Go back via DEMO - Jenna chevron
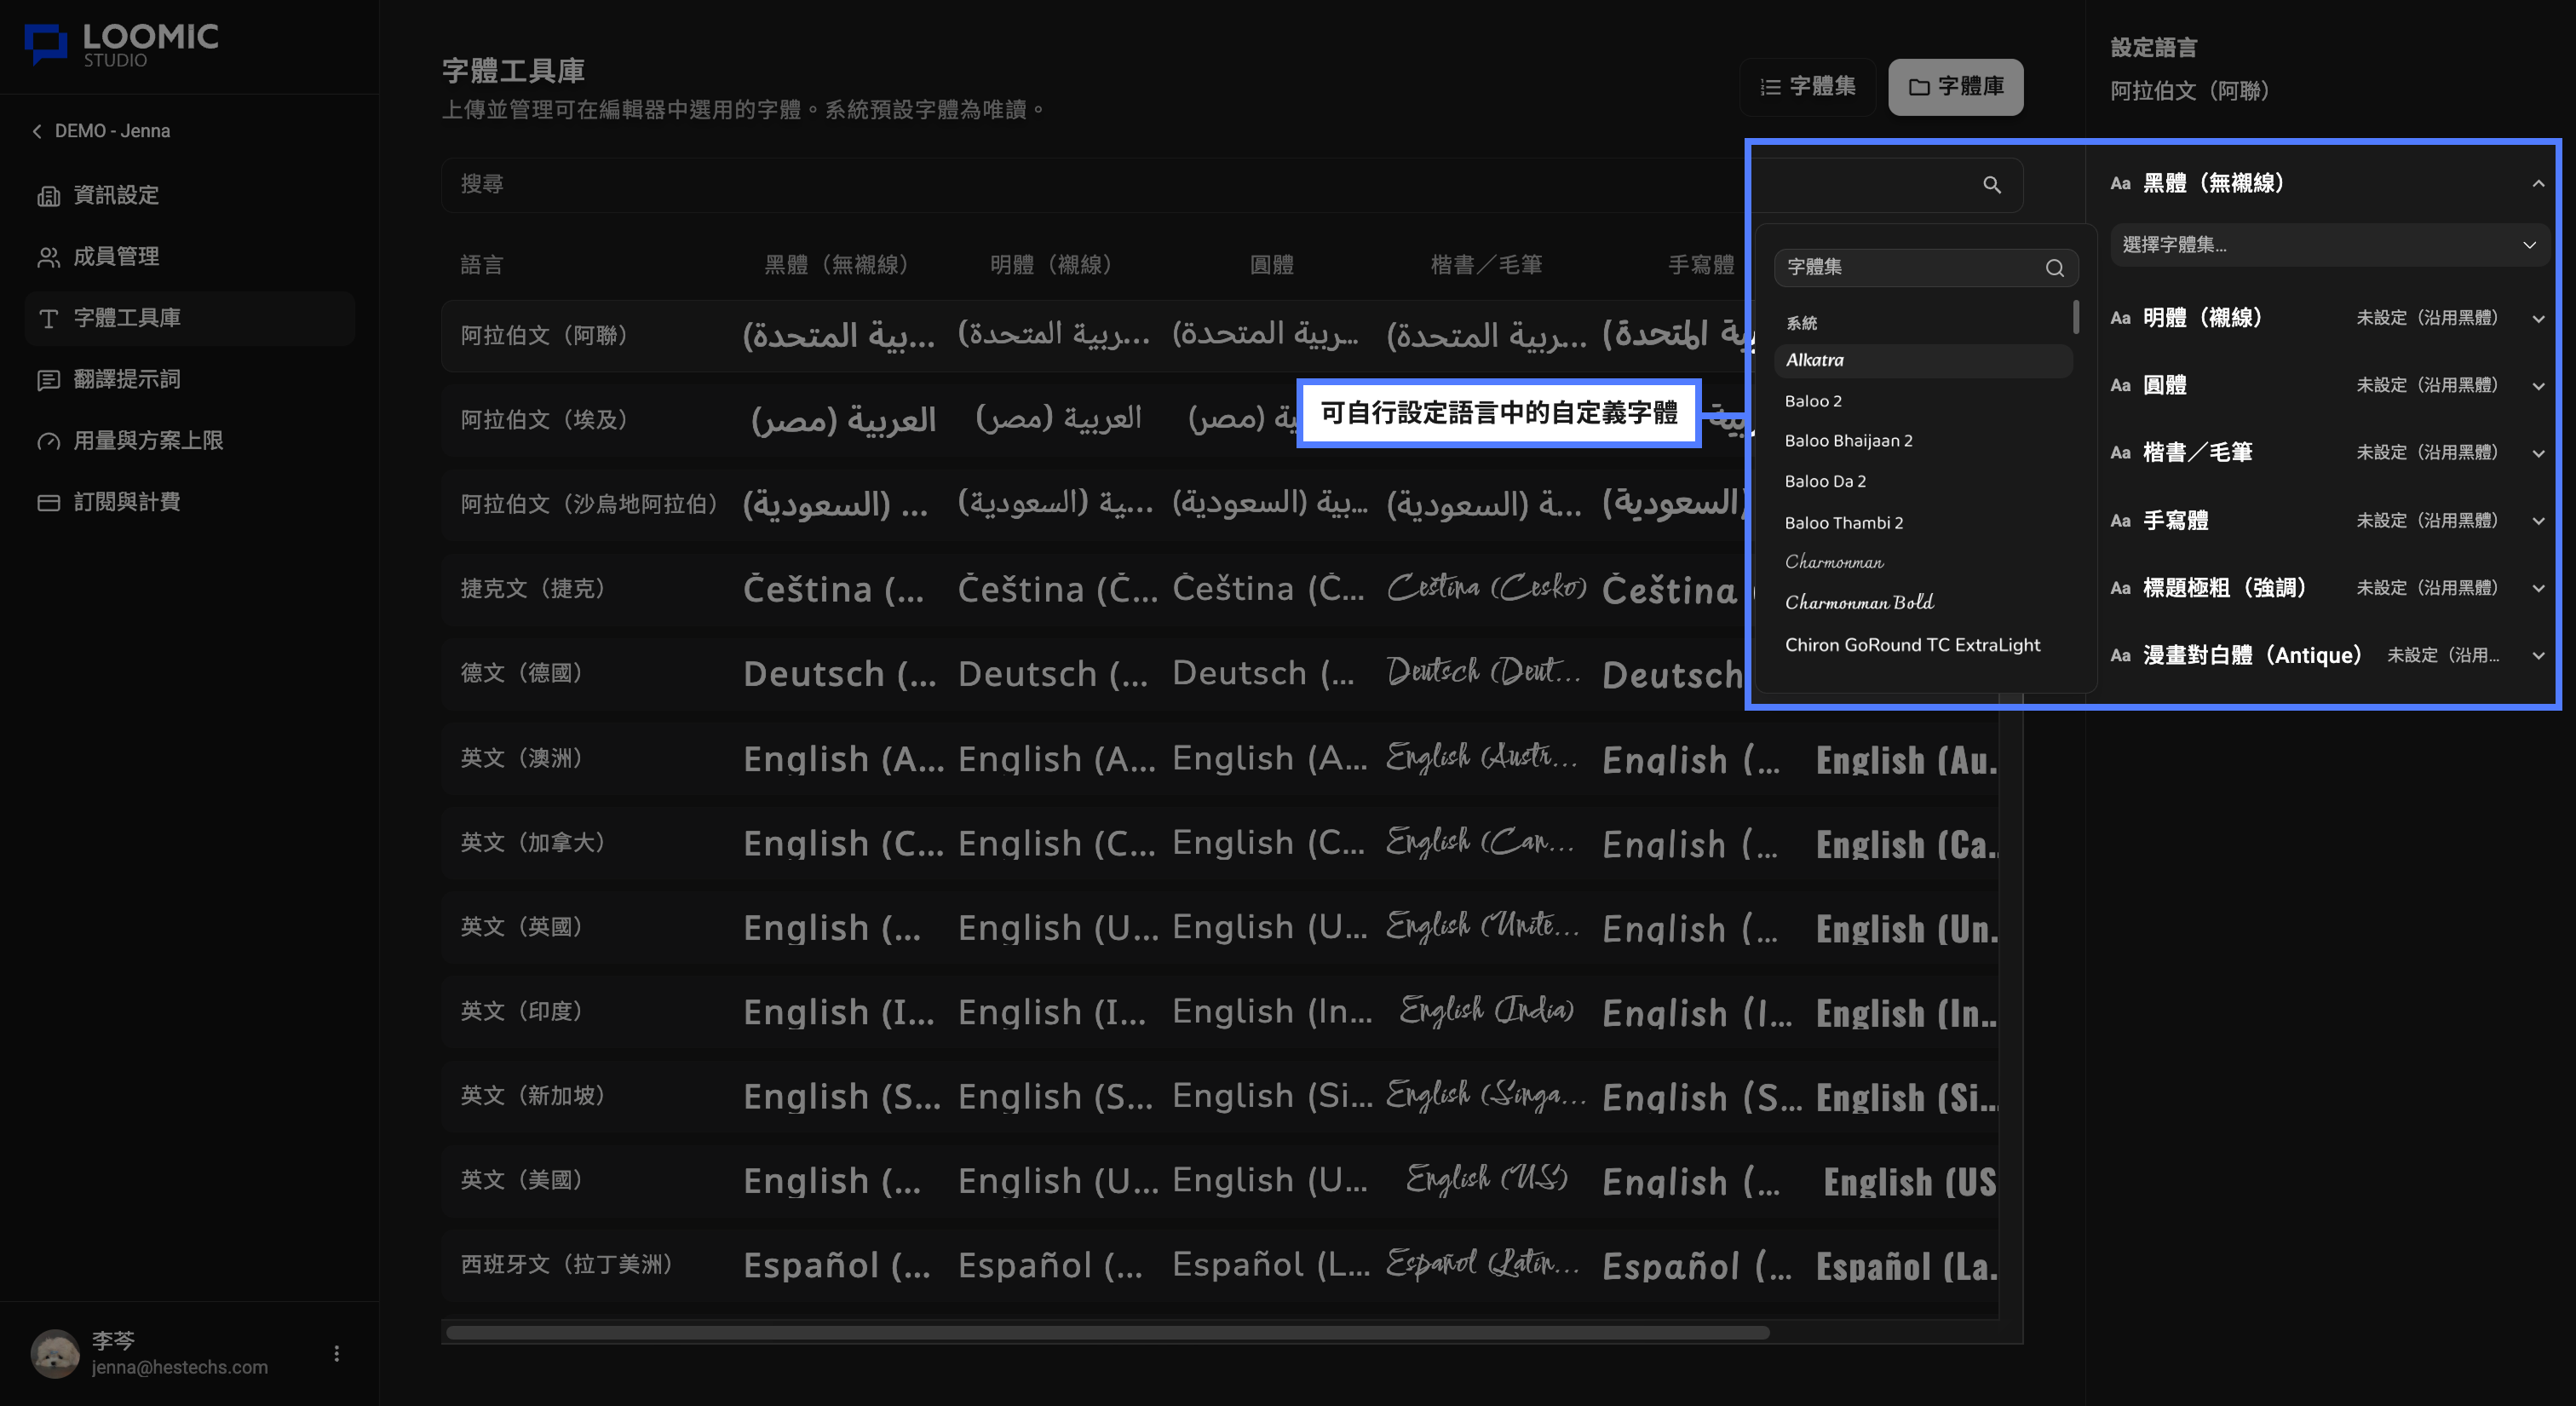Screen dimensions: 2576x1406 click(37, 131)
